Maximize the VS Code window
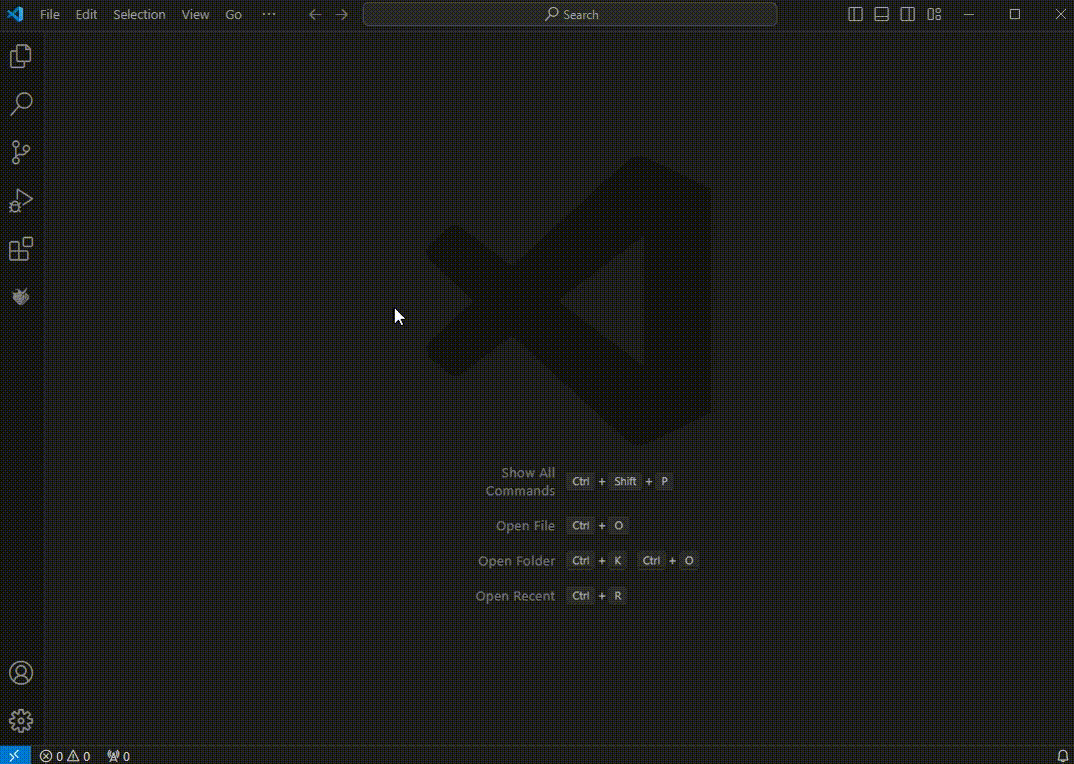 (1015, 14)
